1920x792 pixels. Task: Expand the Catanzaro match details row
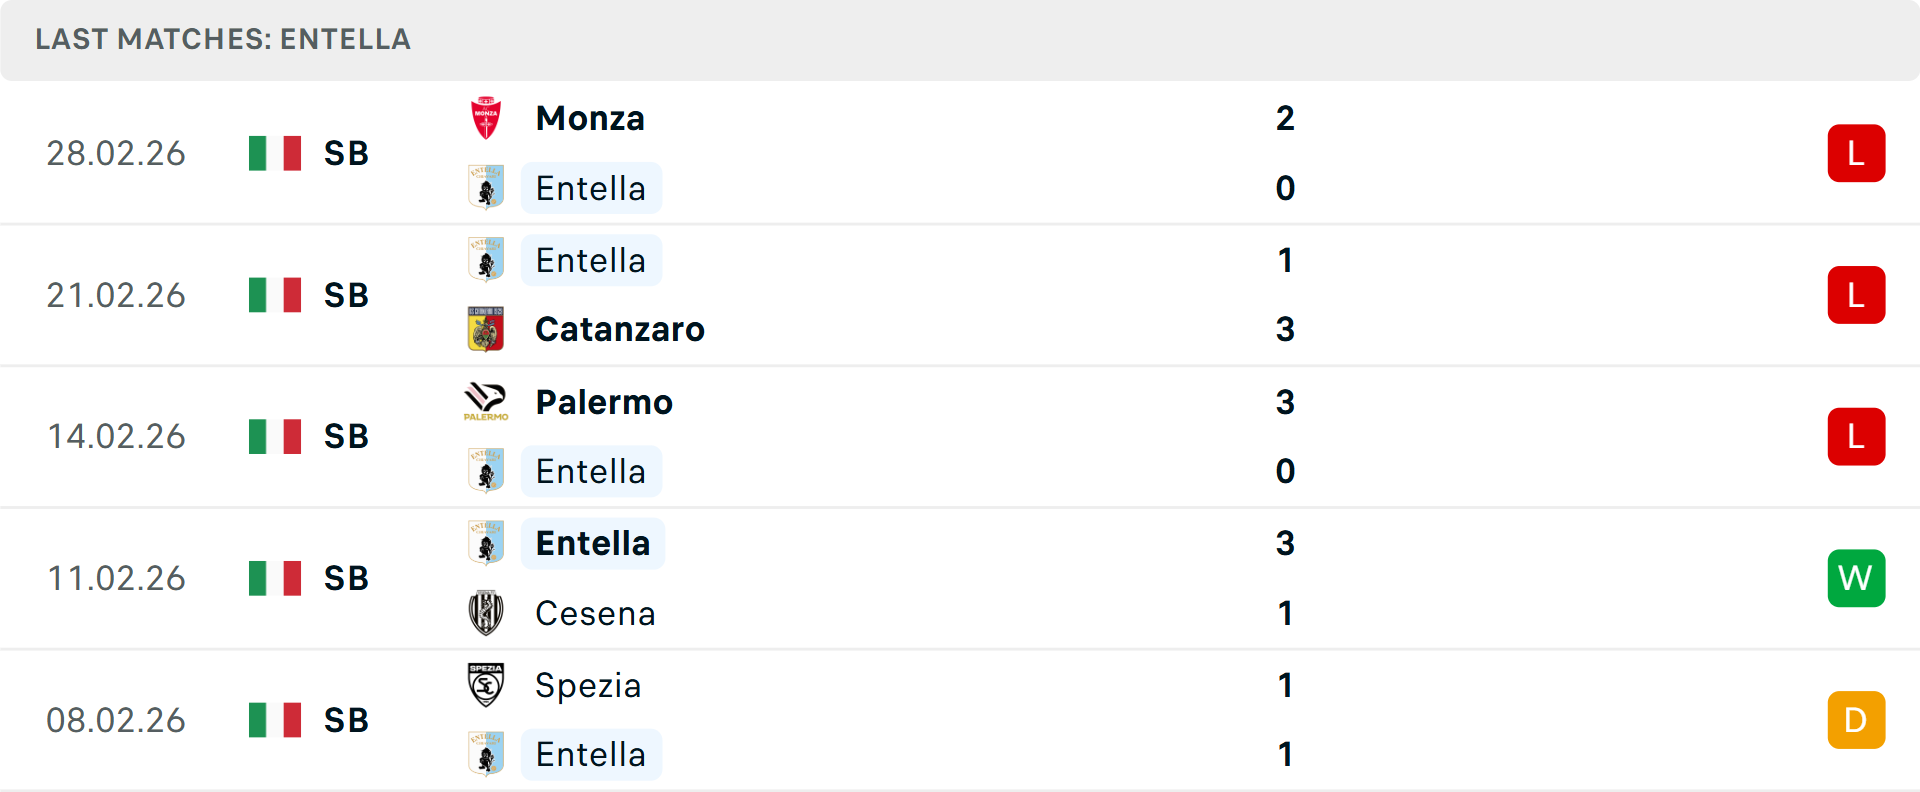(960, 294)
